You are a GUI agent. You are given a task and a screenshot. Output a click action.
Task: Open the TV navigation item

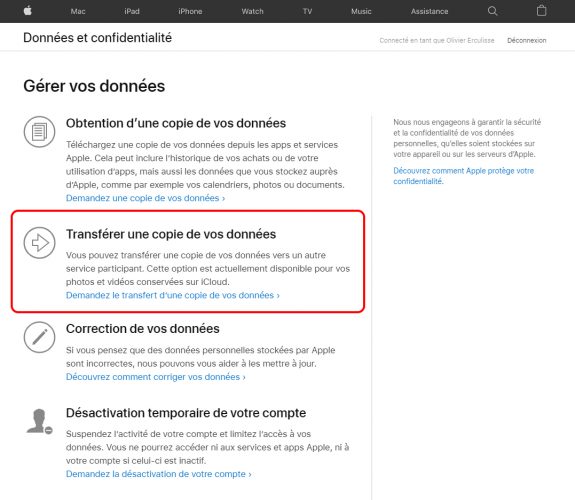tap(307, 11)
